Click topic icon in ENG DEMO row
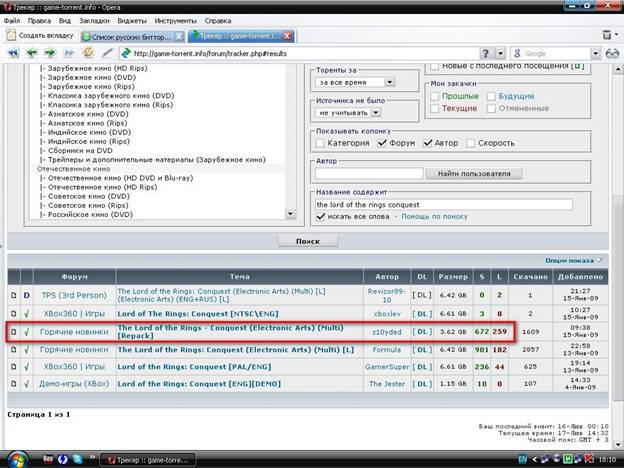The height and width of the screenshot is (468, 624). click(x=14, y=384)
